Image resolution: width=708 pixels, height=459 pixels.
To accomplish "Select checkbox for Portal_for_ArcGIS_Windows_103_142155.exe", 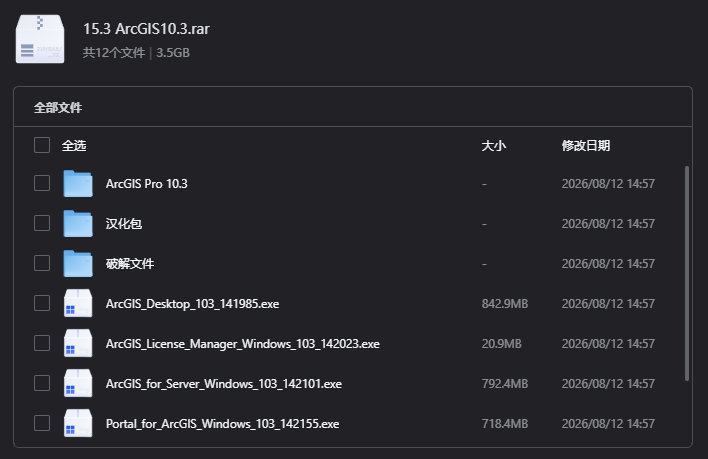I will click(42, 423).
